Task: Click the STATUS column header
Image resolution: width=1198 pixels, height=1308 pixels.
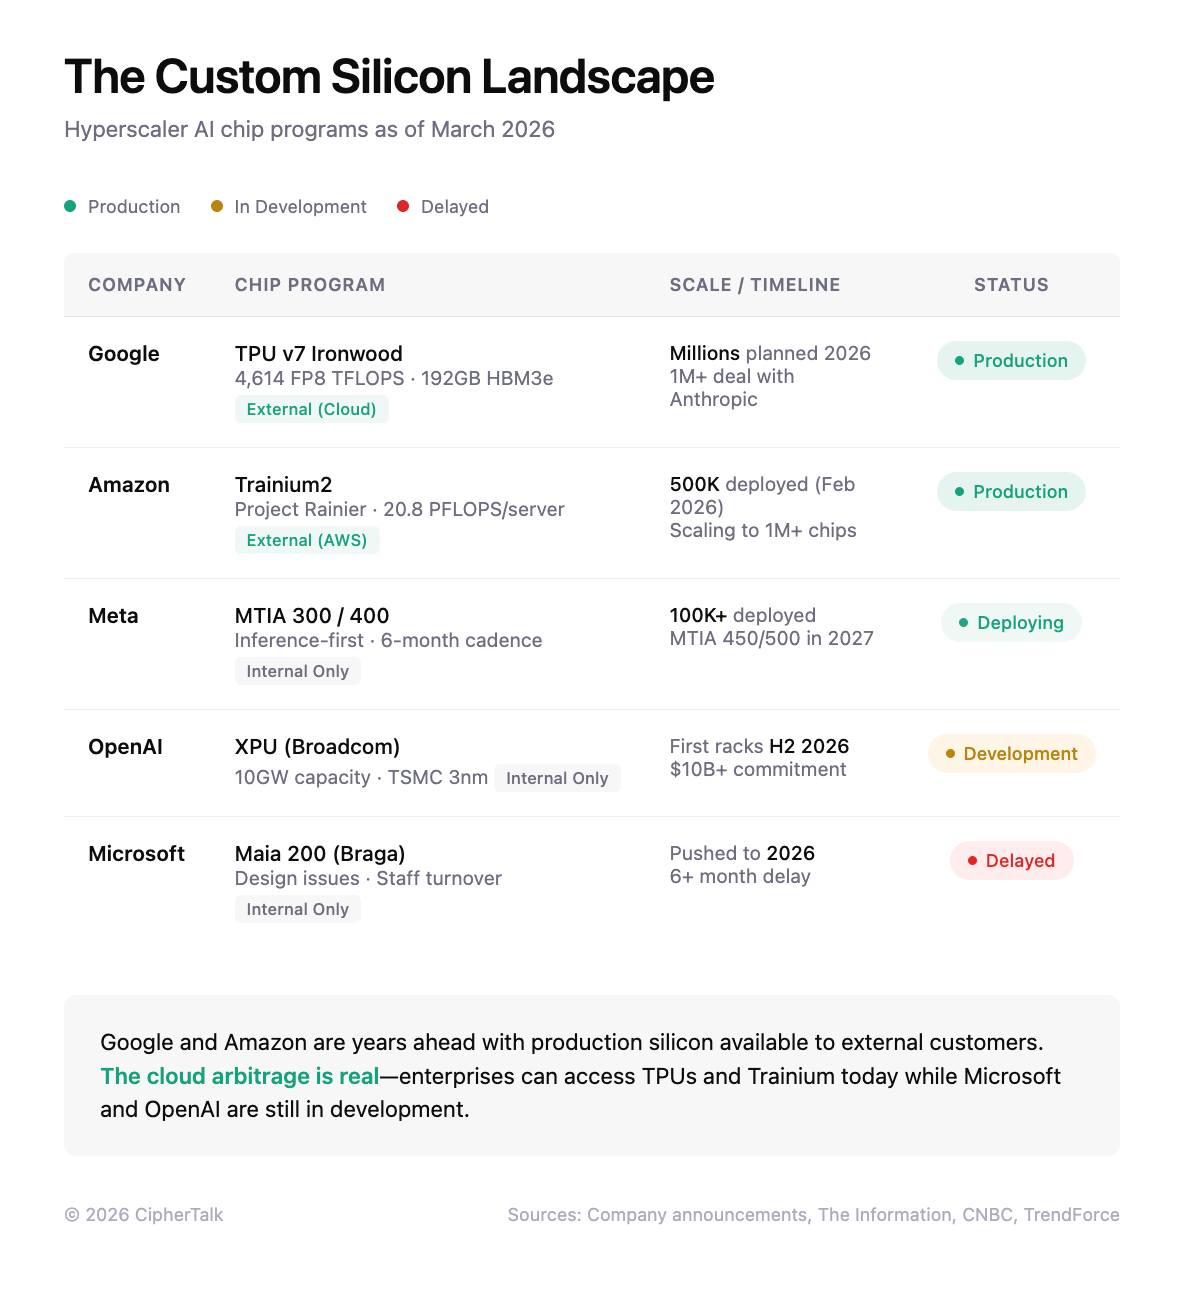Action: click(1011, 285)
